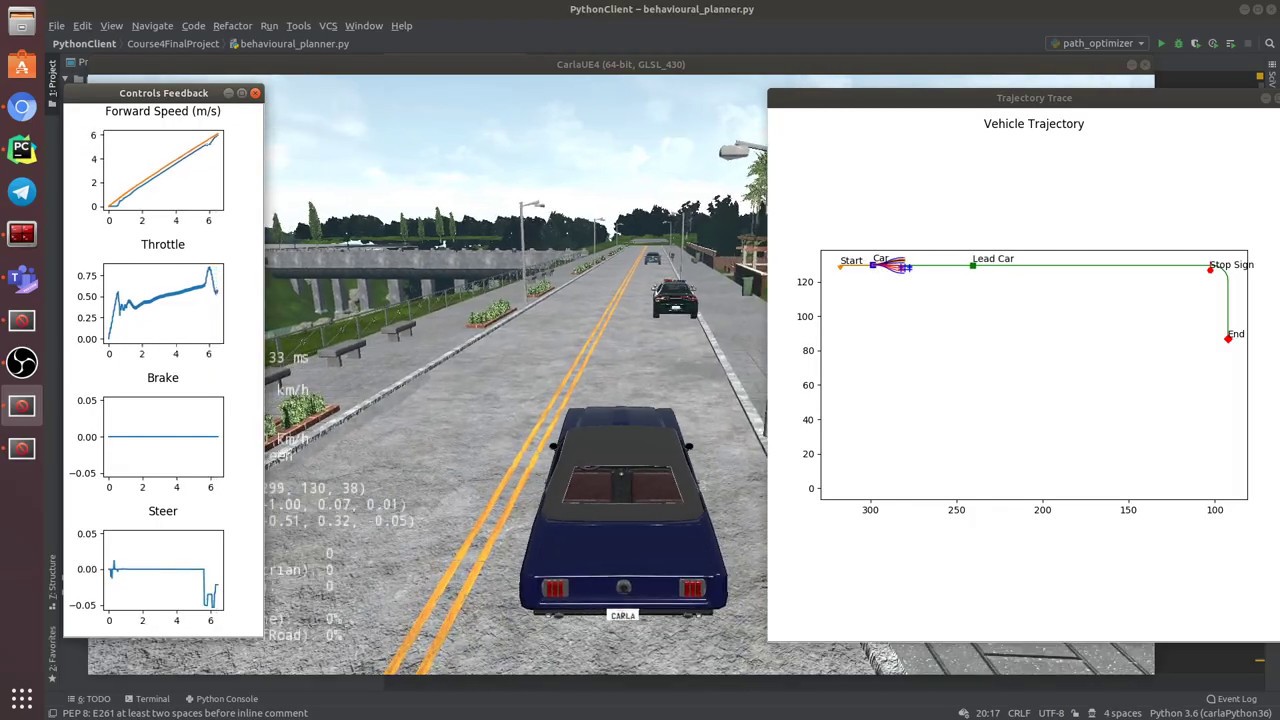Click the concurrency run icon
The height and width of the screenshot is (720, 1280).
pyautogui.click(x=1230, y=44)
